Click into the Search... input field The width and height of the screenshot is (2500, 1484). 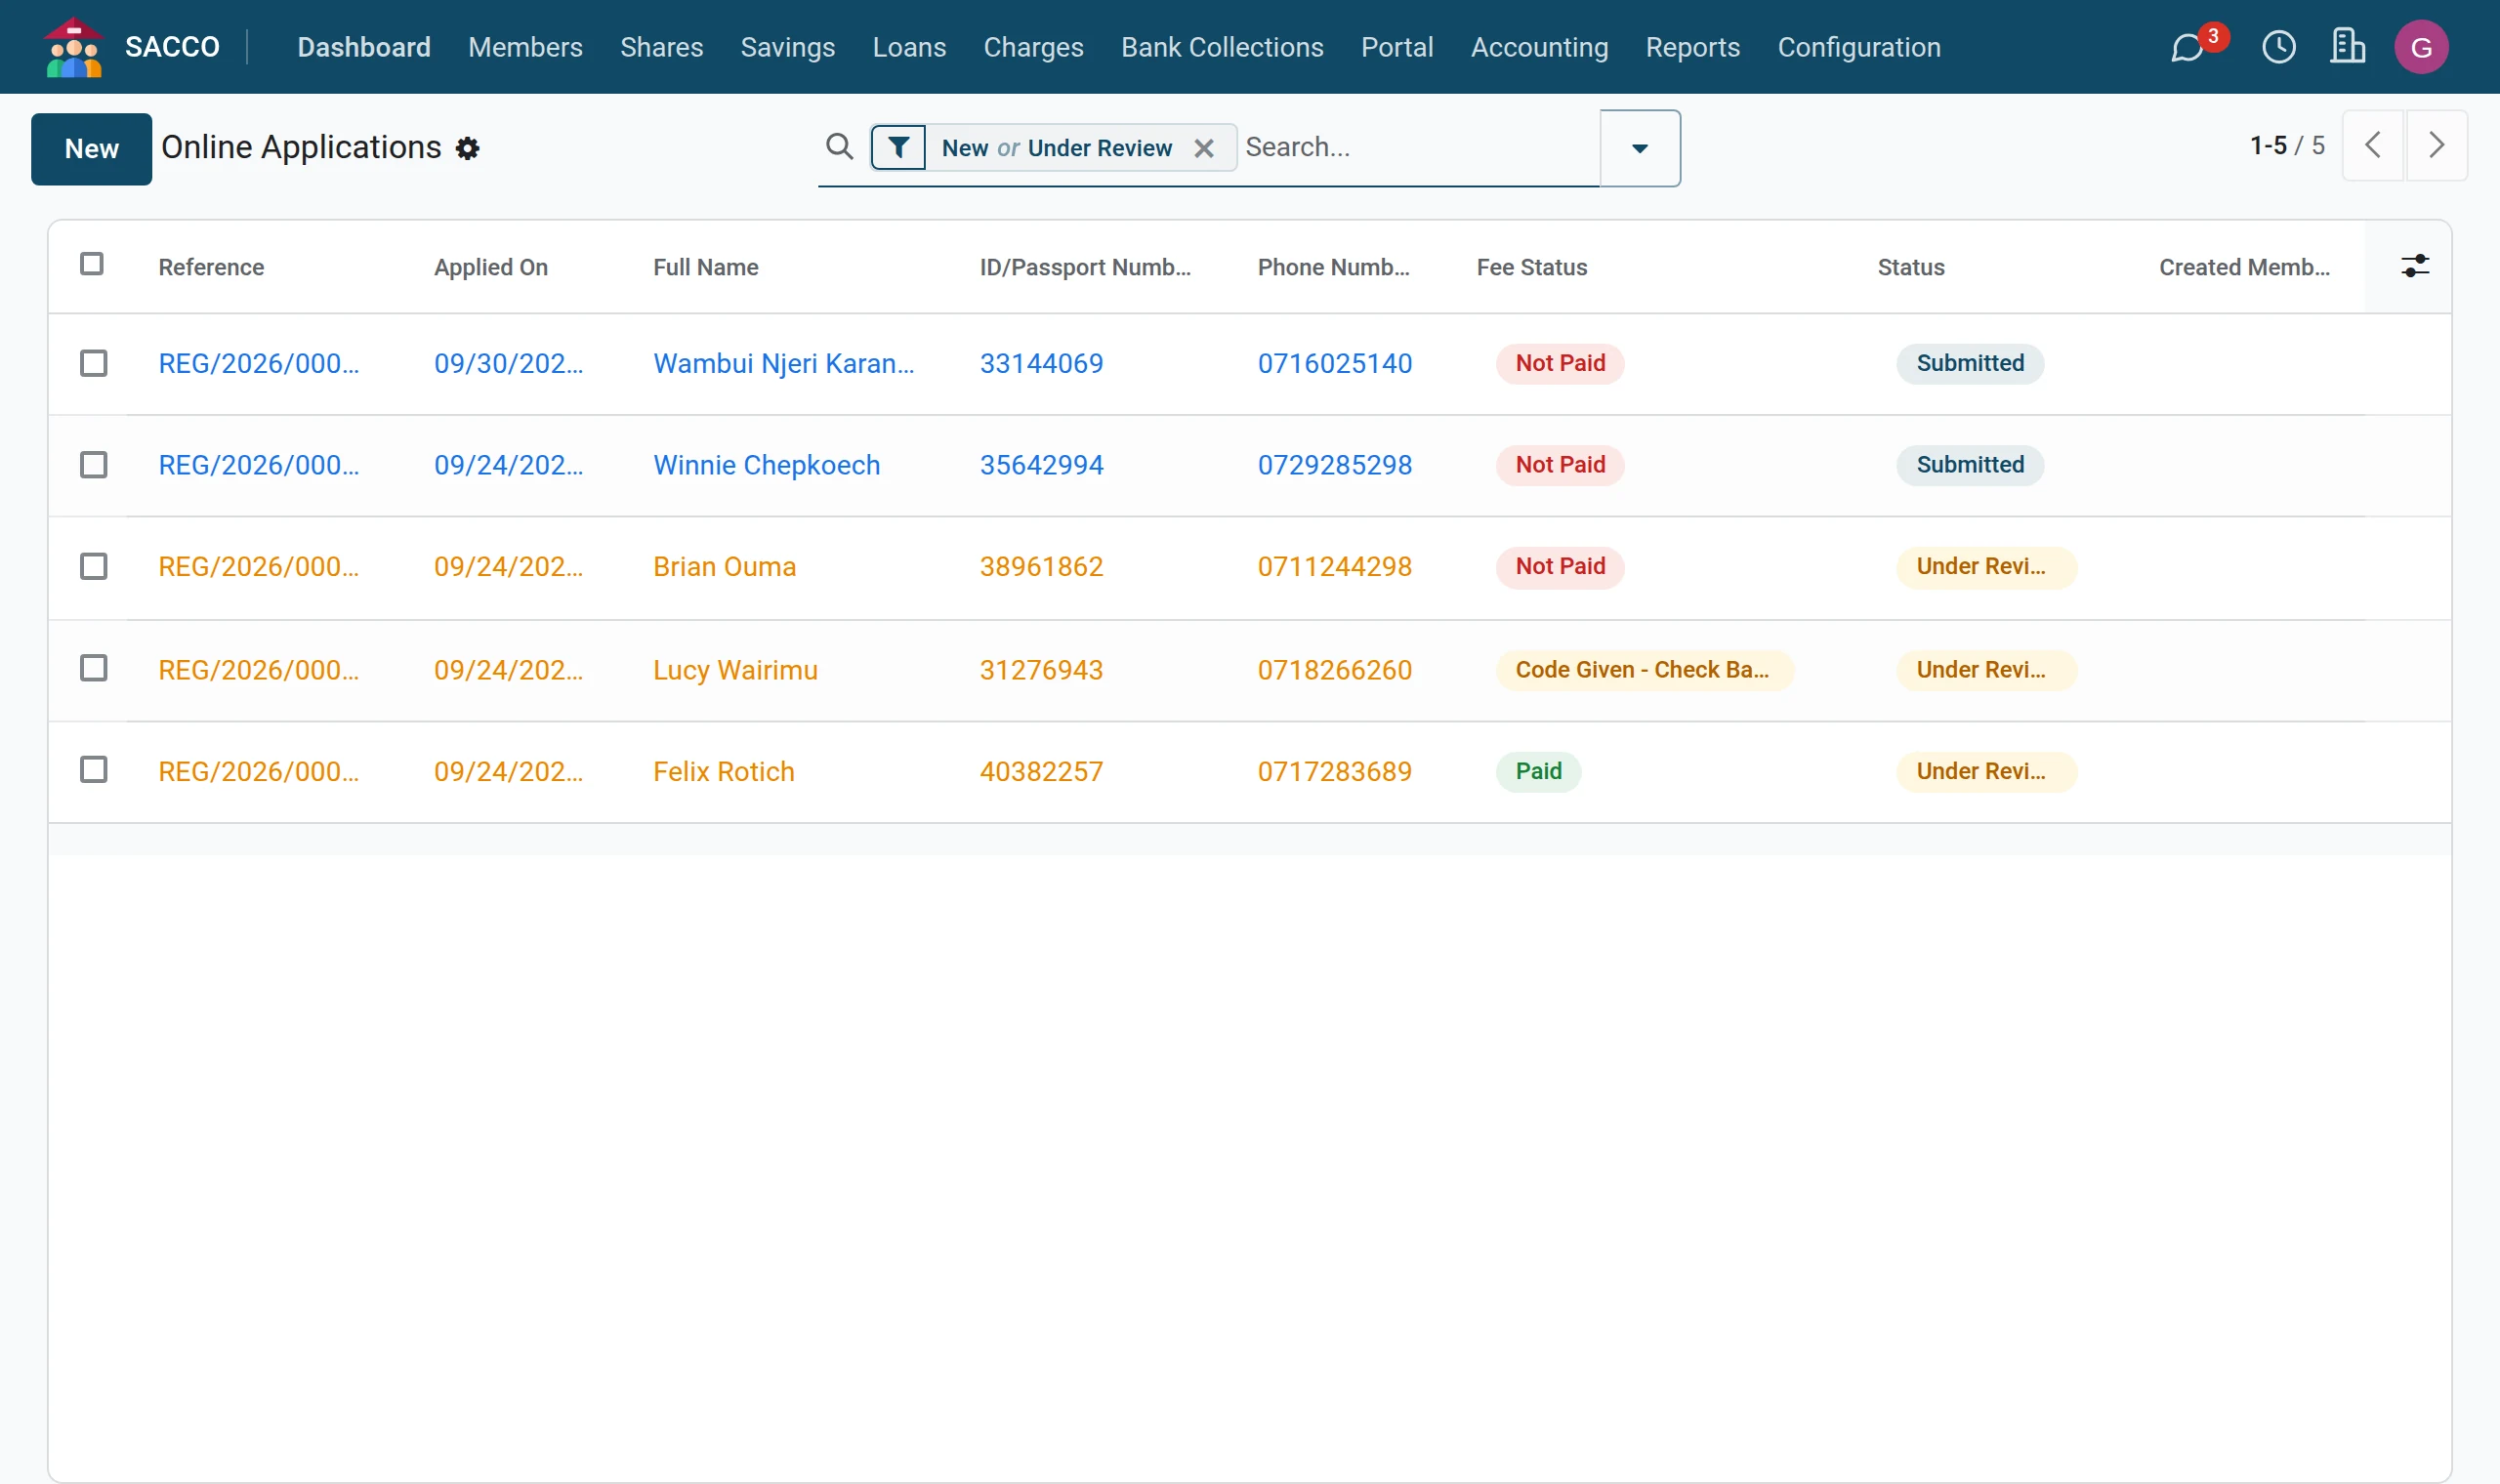1419,148
